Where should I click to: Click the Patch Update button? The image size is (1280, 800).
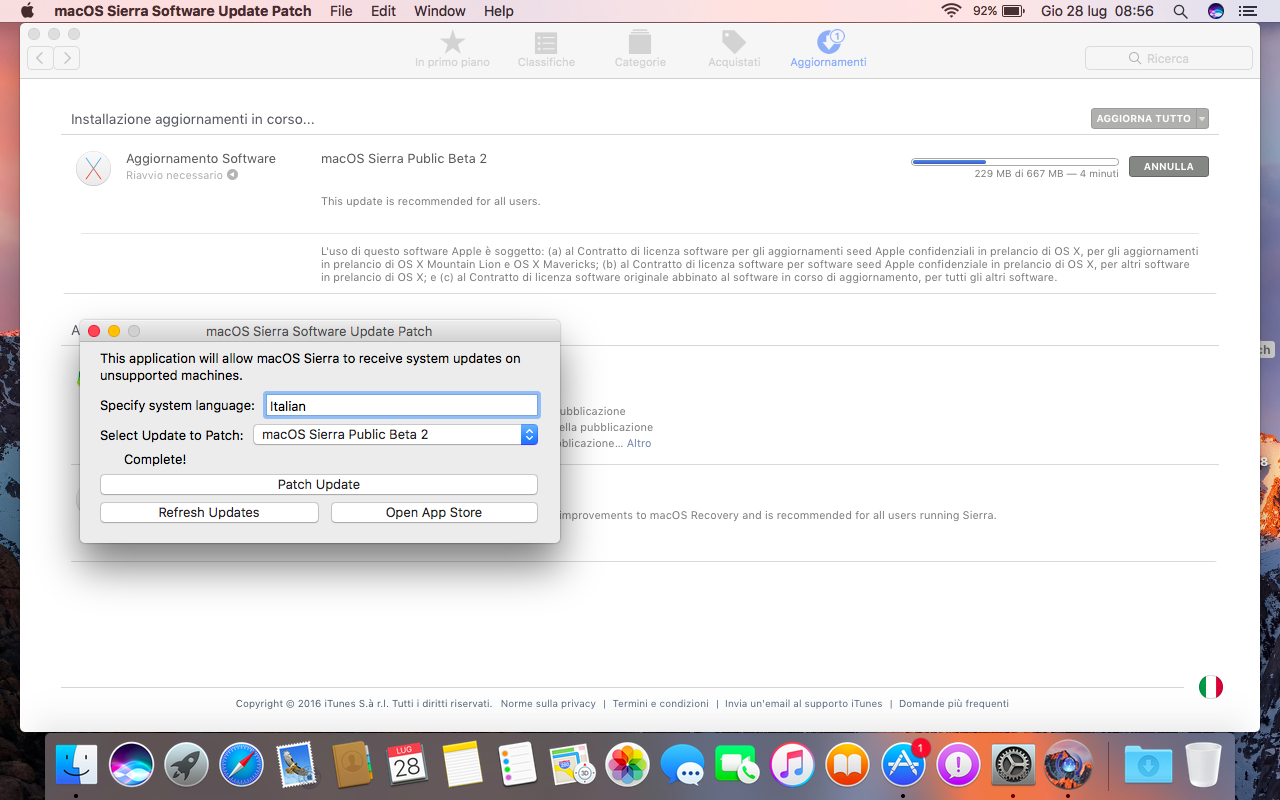coord(319,484)
